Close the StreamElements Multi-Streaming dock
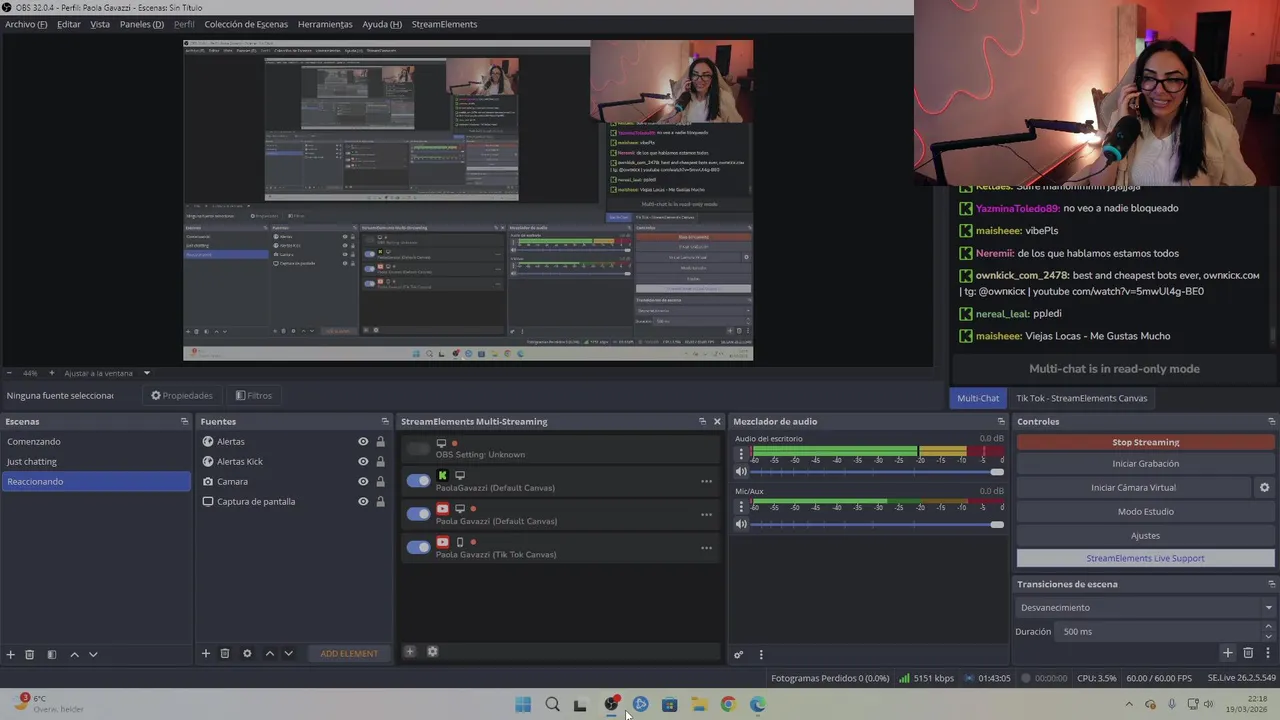Image resolution: width=1280 pixels, height=720 pixels. tap(716, 421)
